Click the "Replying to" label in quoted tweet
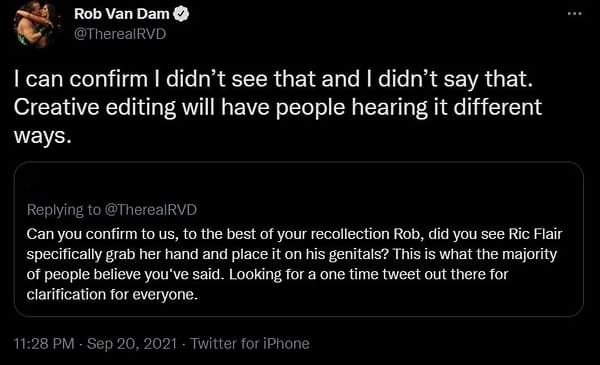The width and height of the screenshot is (600, 365). (64, 210)
